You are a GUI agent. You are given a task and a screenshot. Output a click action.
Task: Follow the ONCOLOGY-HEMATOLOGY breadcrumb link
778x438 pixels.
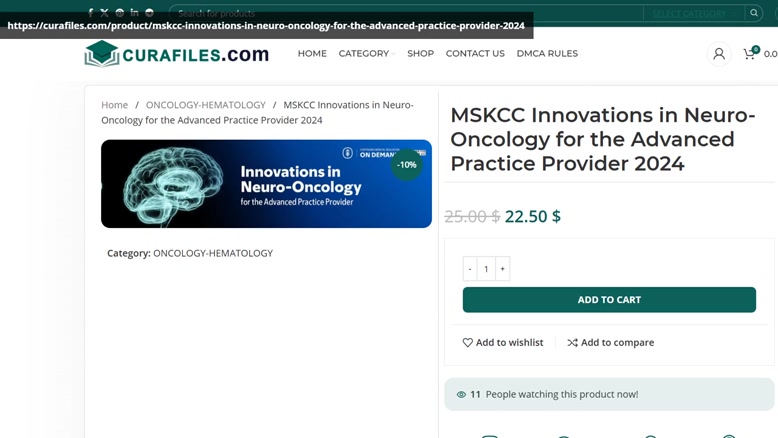coord(205,105)
